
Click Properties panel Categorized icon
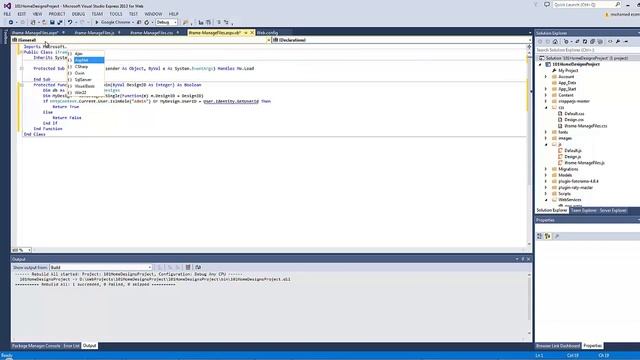point(540,236)
